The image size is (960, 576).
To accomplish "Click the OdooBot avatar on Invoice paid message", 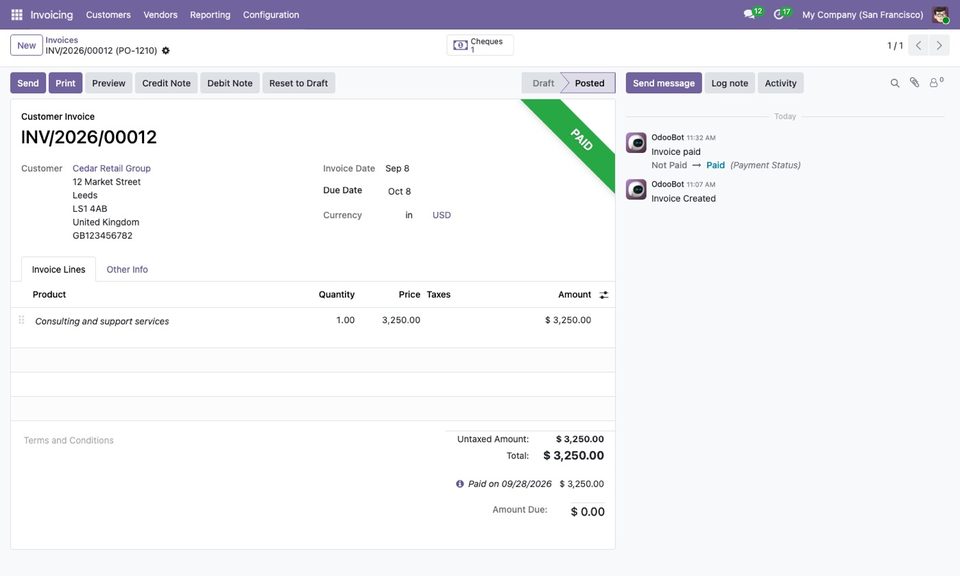I will (636, 143).
